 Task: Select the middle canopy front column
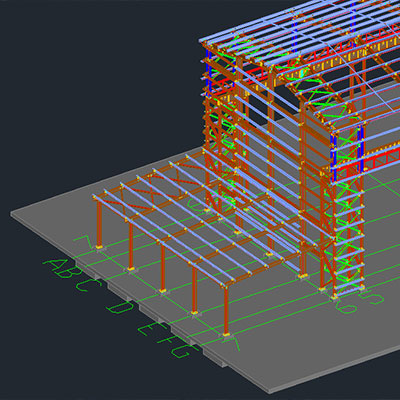click(x=163, y=267)
